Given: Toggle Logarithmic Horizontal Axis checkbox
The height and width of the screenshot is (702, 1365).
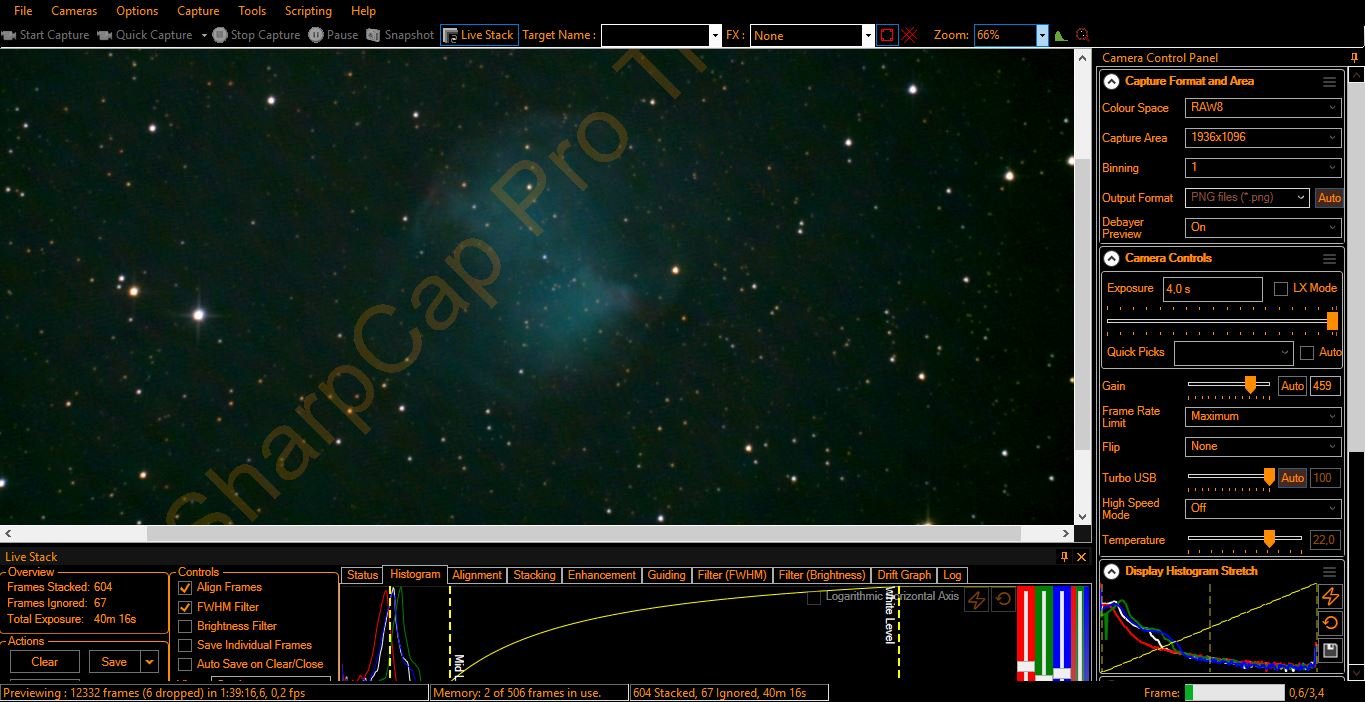Looking at the screenshot, I should pos(814,597).
